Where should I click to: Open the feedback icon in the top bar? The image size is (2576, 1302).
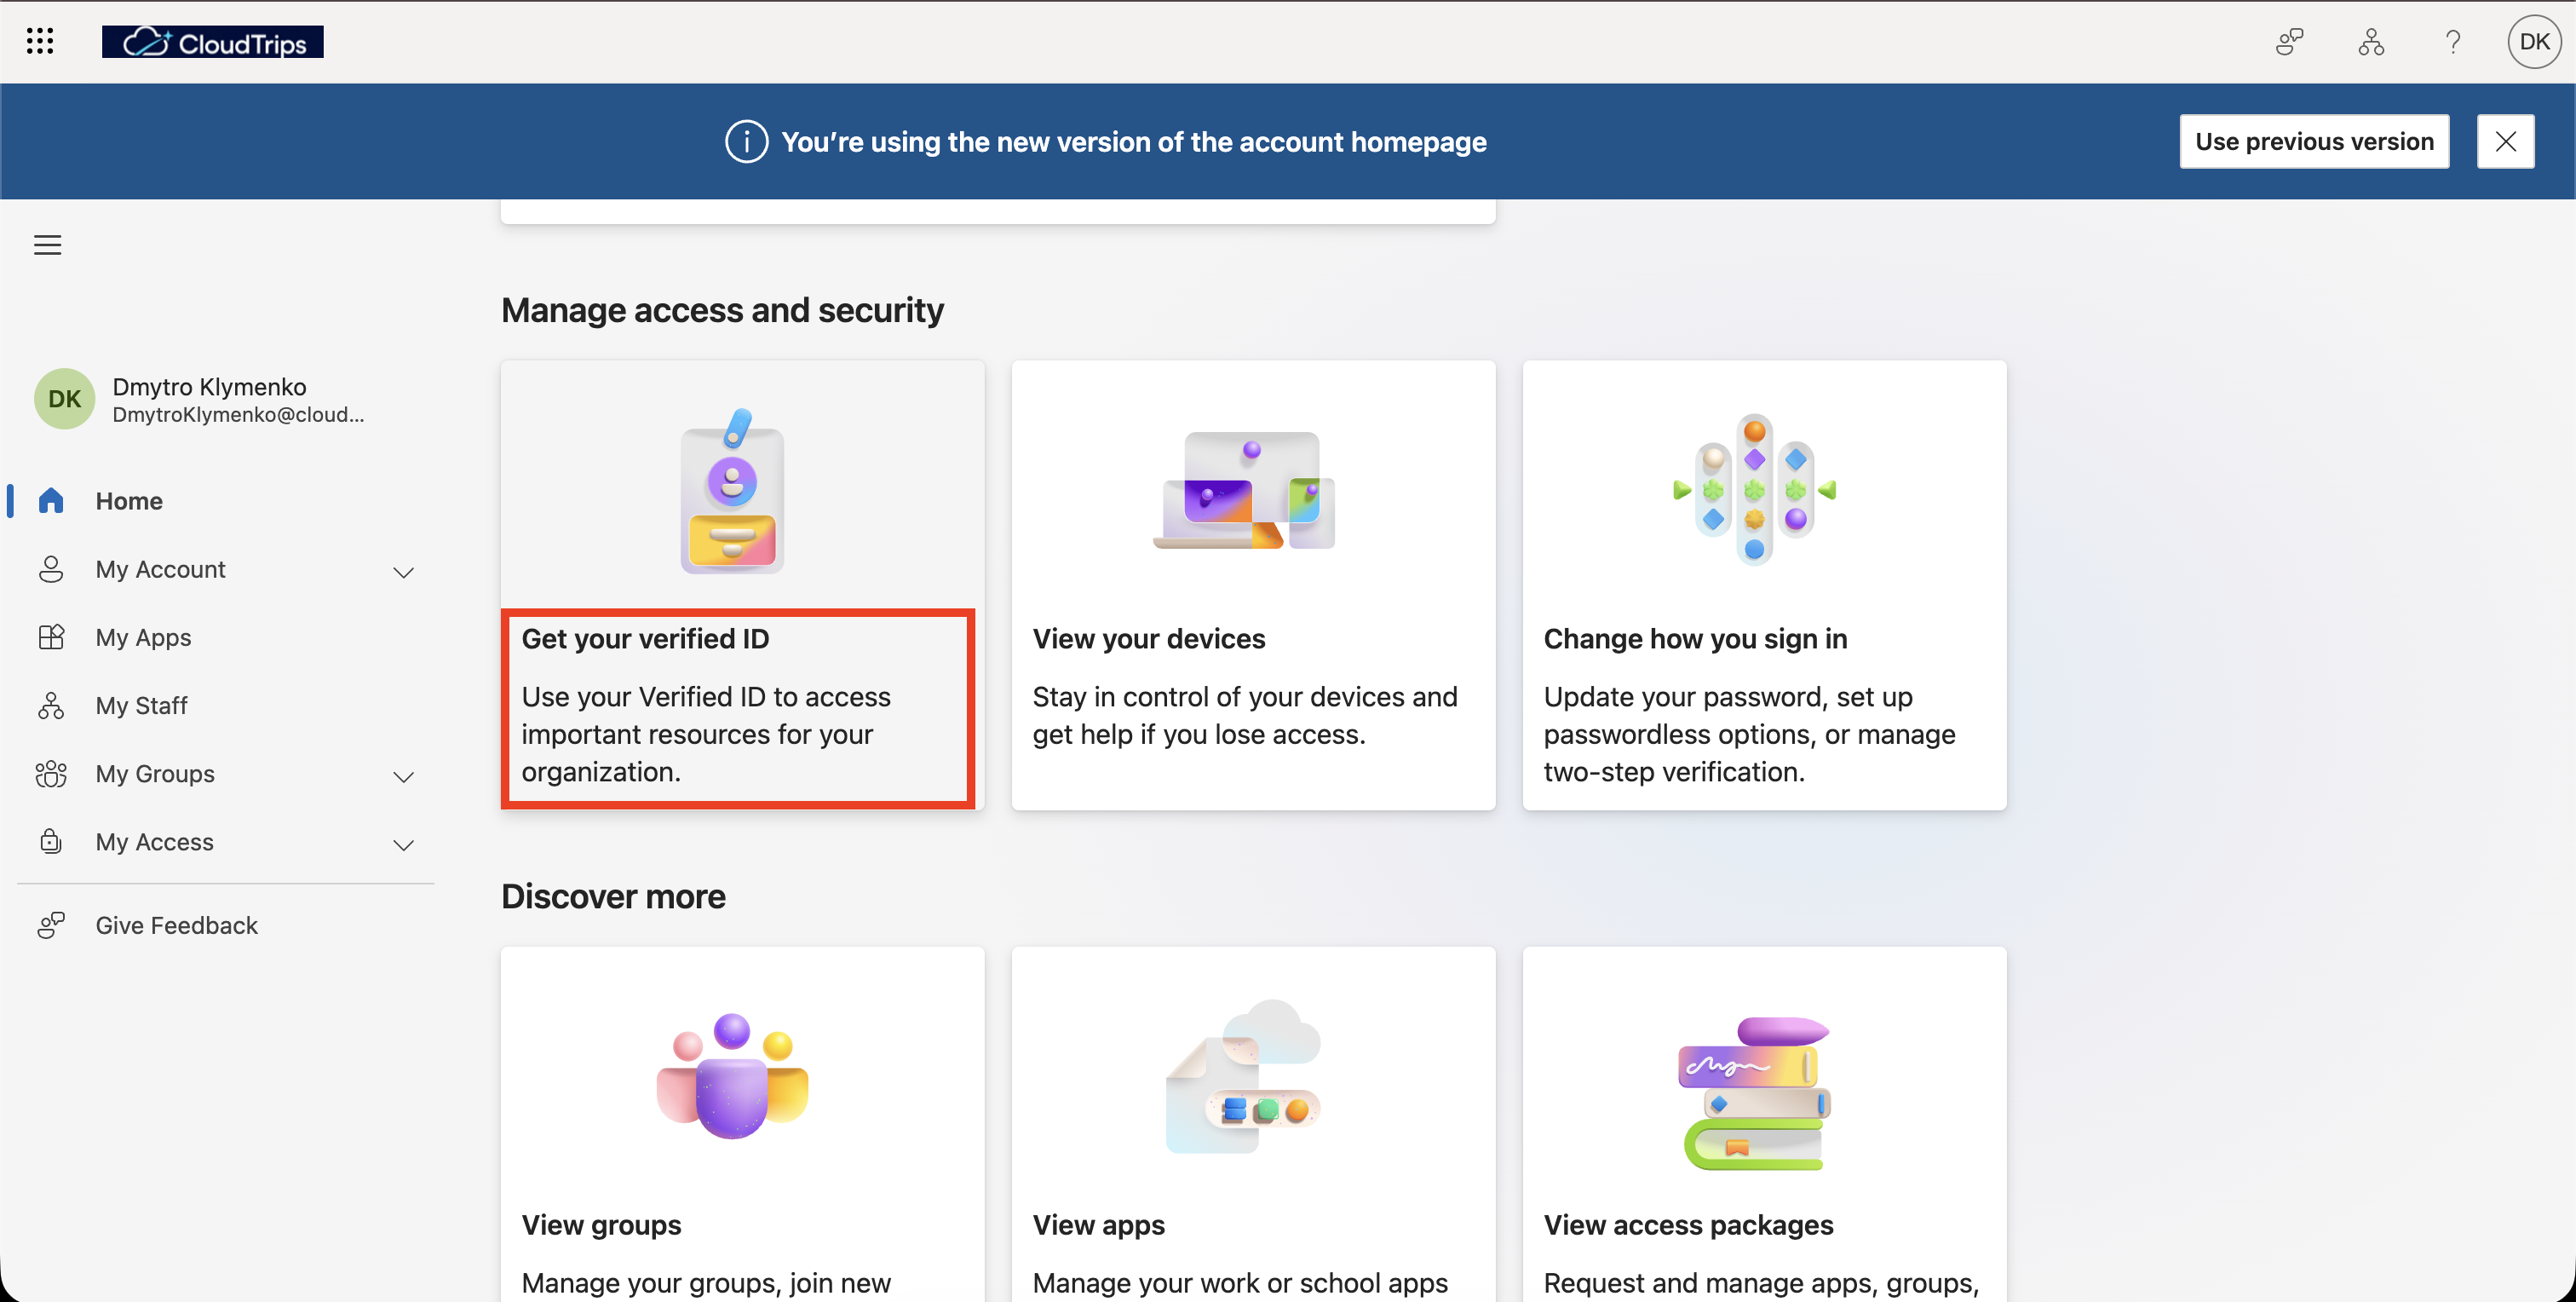2290,42
